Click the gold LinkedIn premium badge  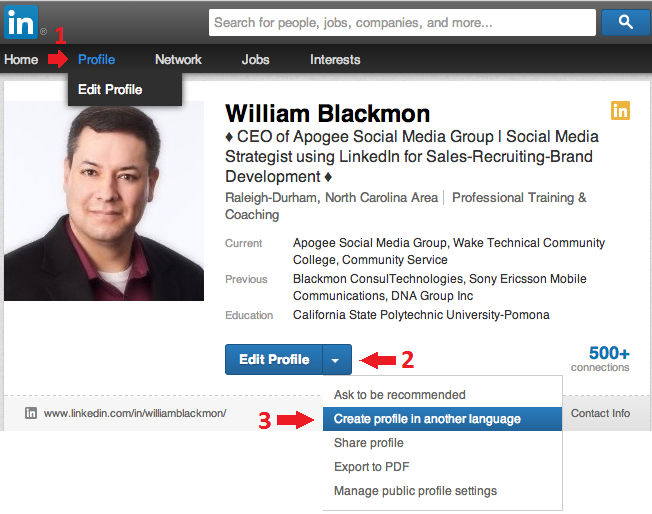coord(620,111)
